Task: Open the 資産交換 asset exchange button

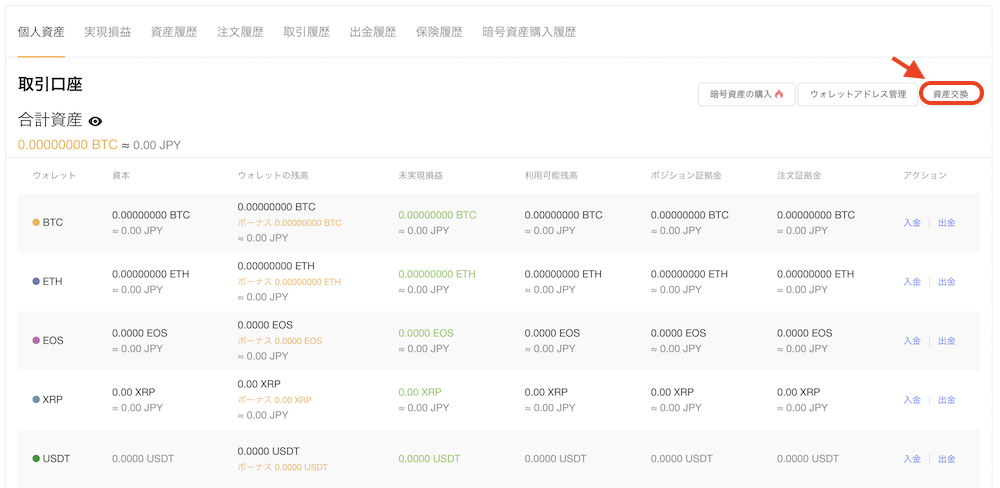Action: [950, 94]
